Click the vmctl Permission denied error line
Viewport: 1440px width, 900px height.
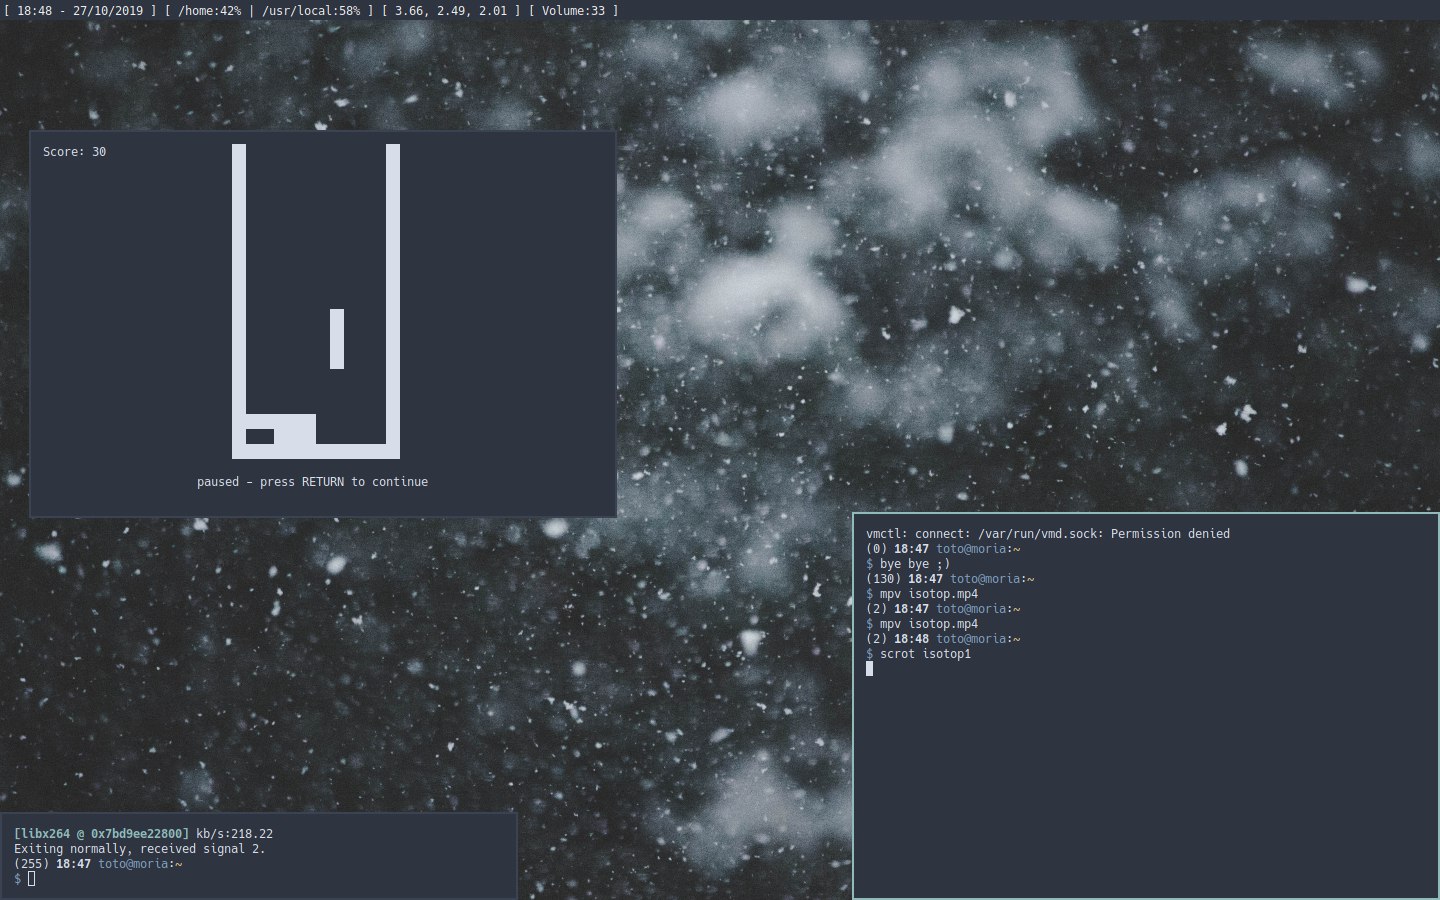pos(1048,534)
